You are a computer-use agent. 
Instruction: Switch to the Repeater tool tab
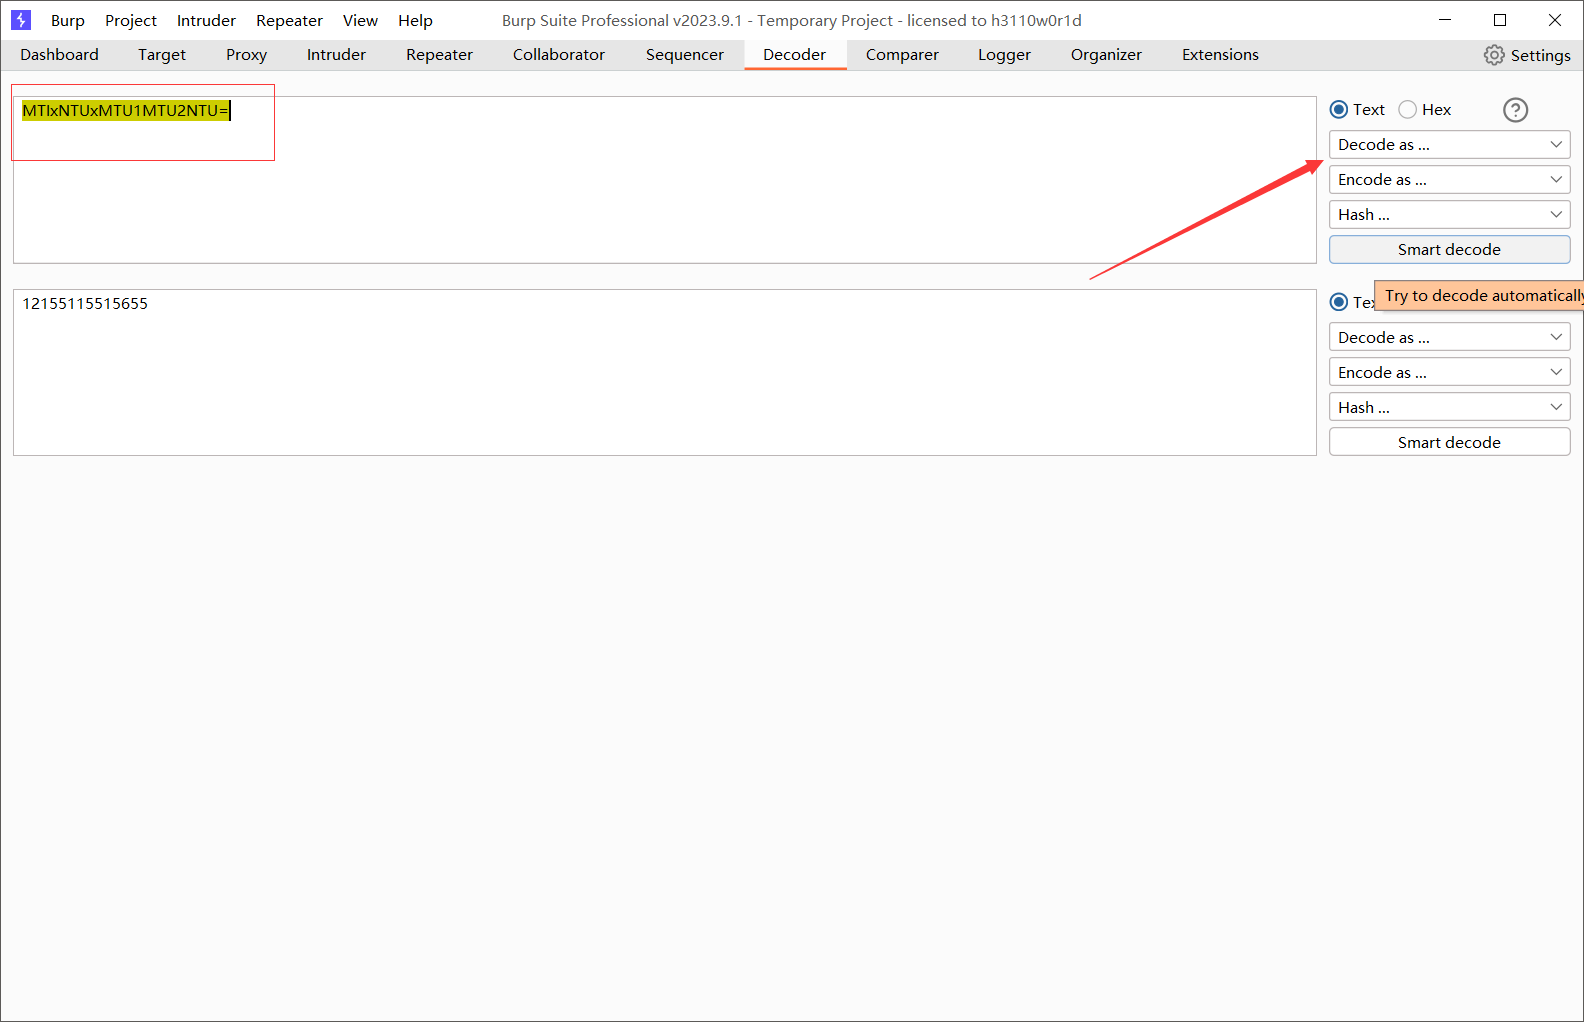pyautogui.click(x=439, y=55)
